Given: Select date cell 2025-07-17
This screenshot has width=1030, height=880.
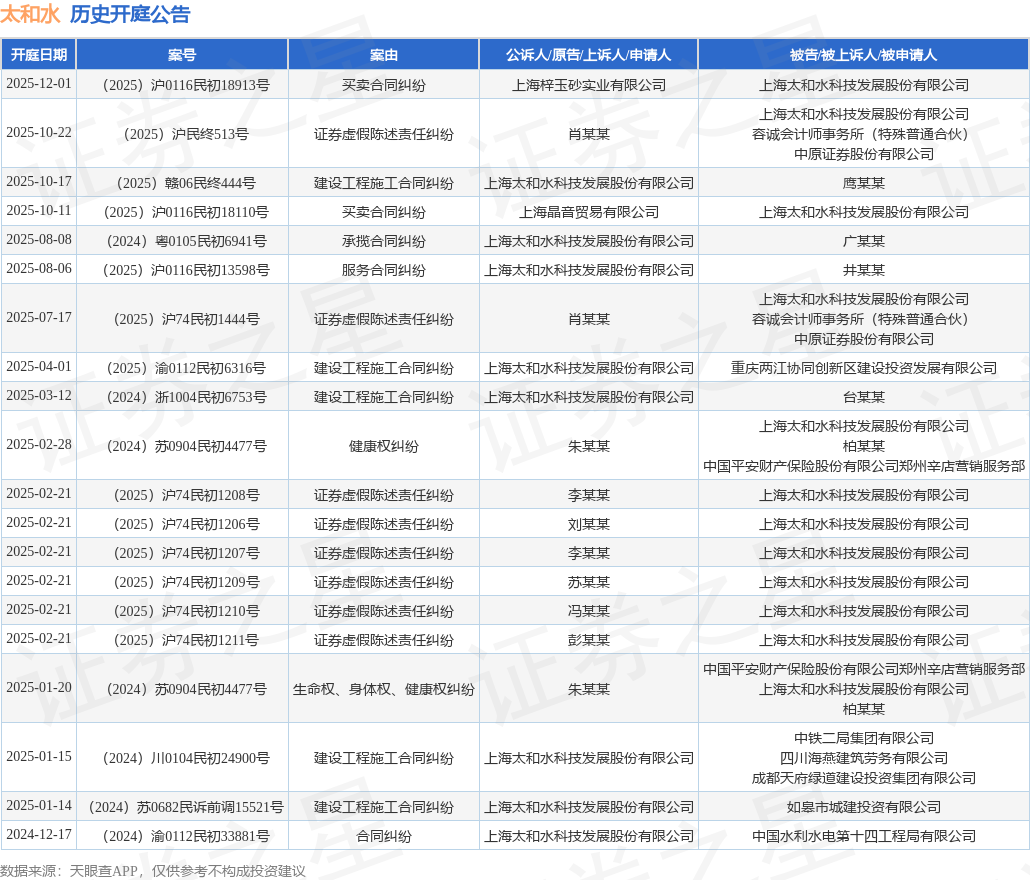Looking at the screenshot, I should click(x=39, y=318).
